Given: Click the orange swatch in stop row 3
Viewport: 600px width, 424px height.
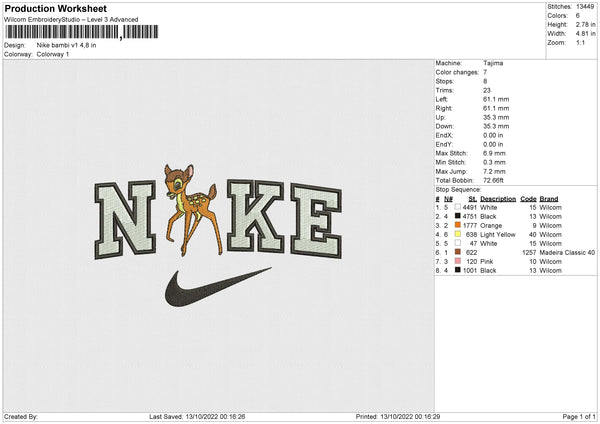Looking at the screenshot, I should [458, 225].
